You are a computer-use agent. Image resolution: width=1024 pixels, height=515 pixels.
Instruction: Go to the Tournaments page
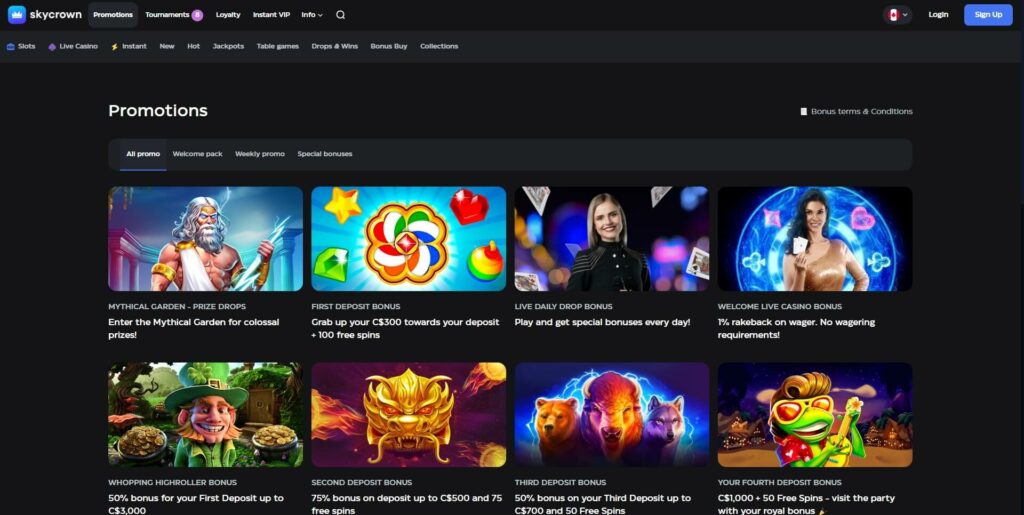coord(167,14)
